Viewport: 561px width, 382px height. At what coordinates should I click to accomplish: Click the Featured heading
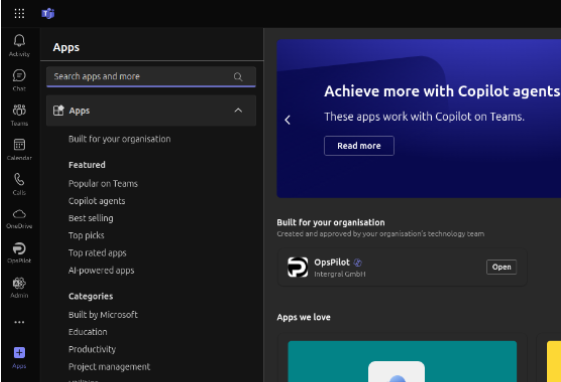pos(87,165)
